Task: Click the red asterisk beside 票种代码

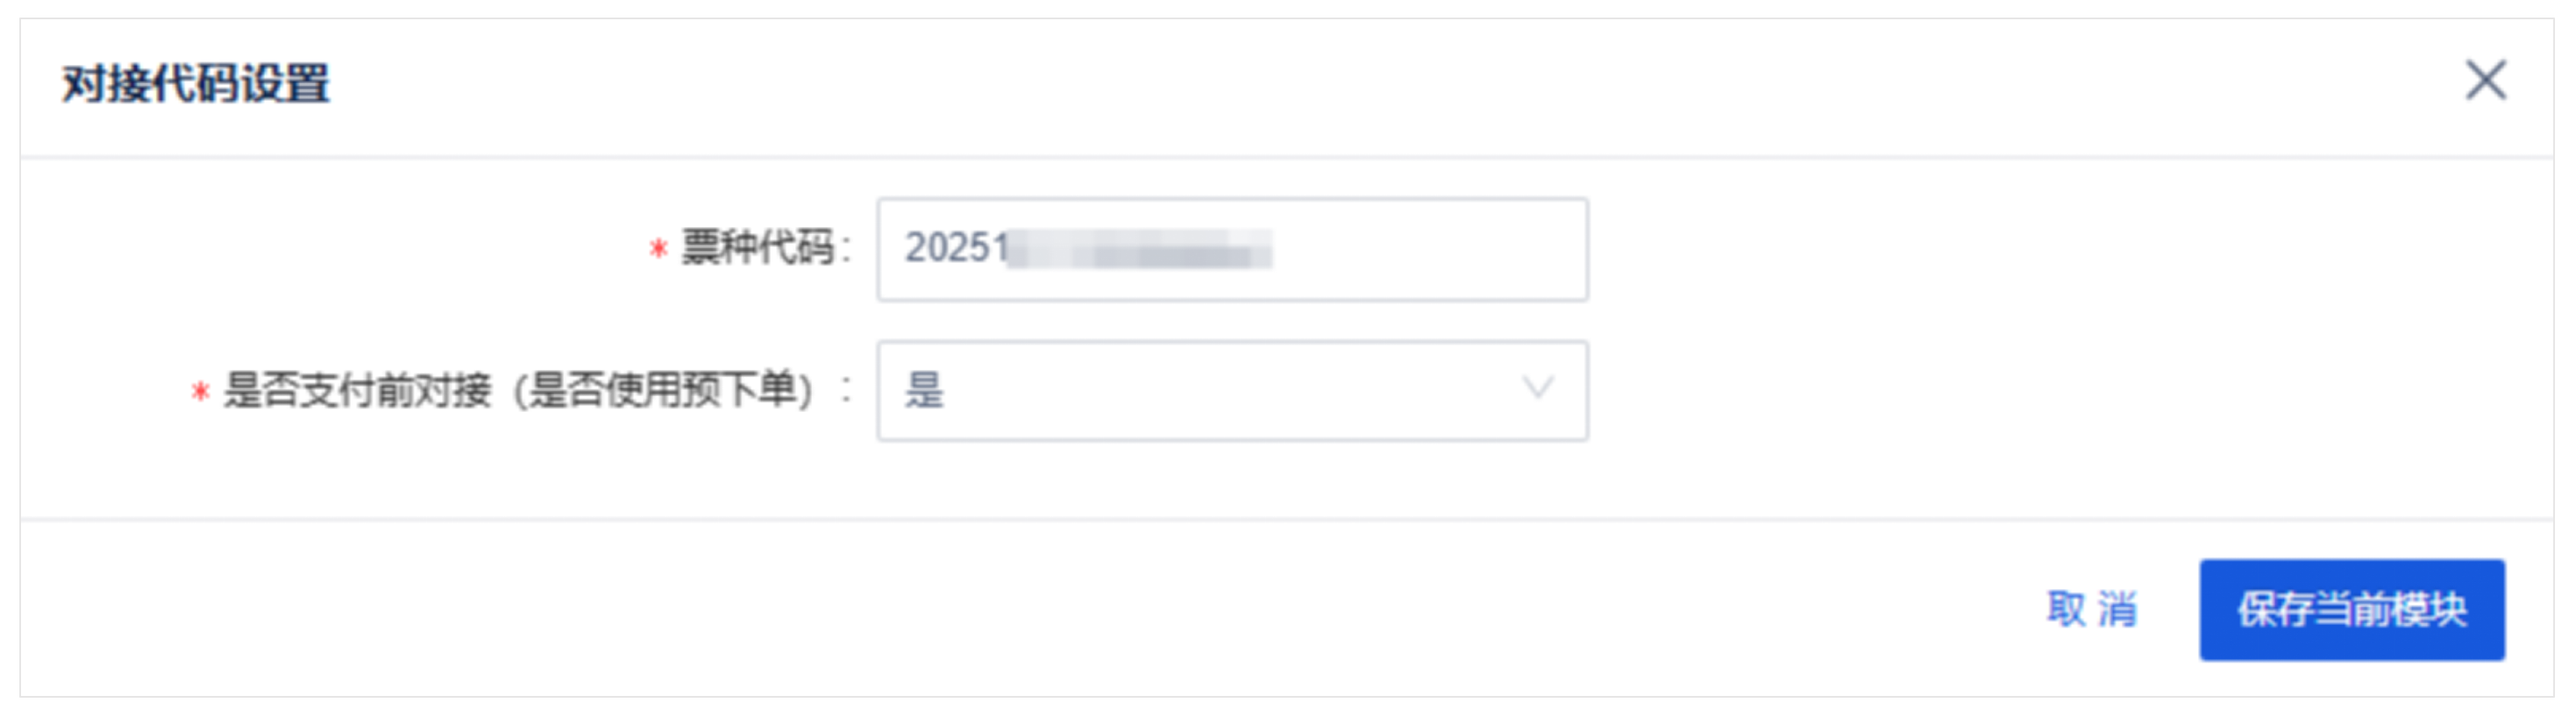Action: (x=658, y=249)
